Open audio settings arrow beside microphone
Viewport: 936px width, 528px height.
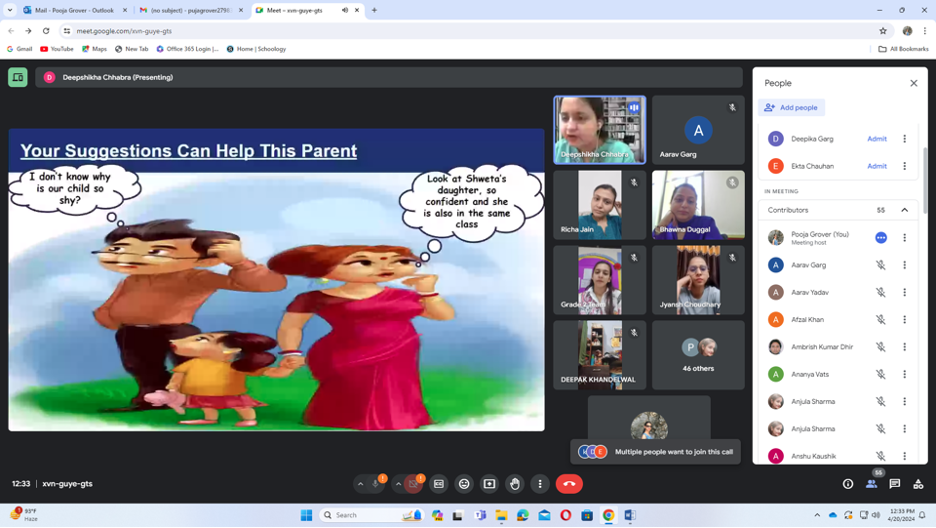[360, 484]
